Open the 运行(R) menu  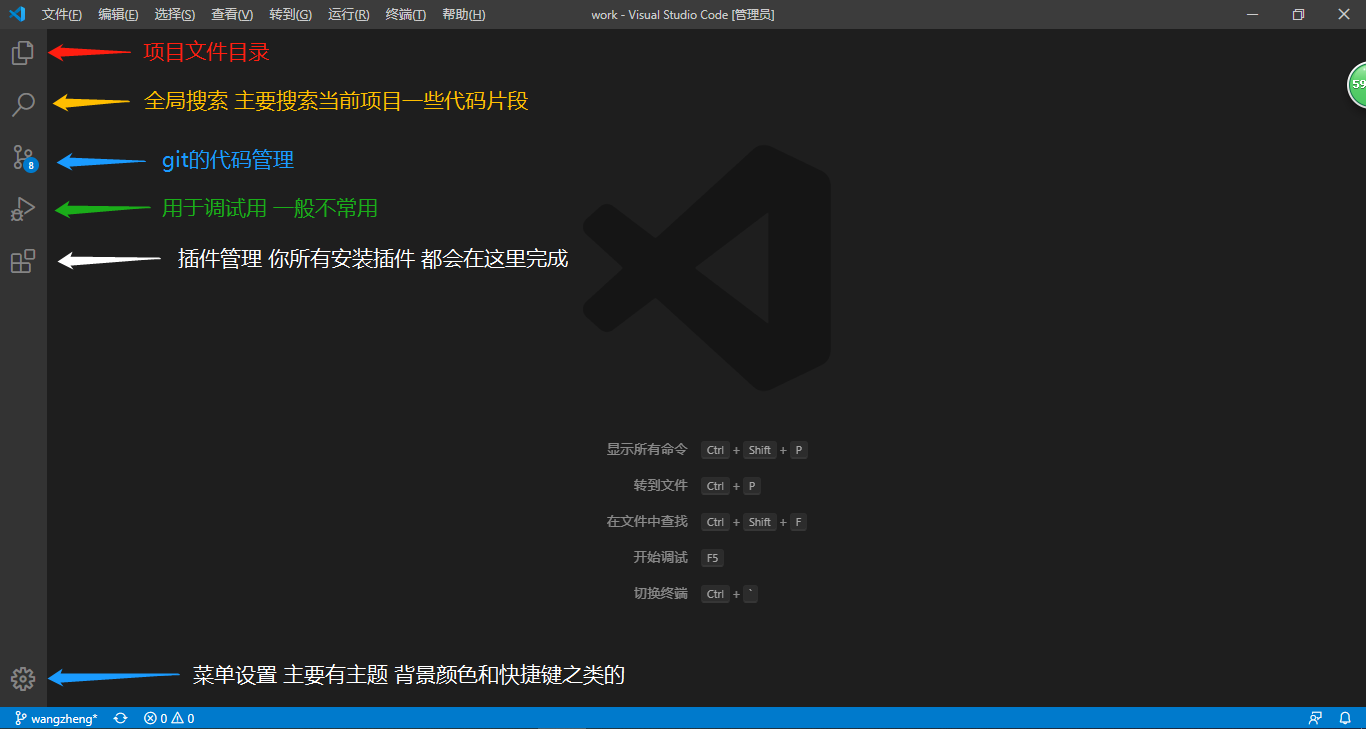click(348, 15)
